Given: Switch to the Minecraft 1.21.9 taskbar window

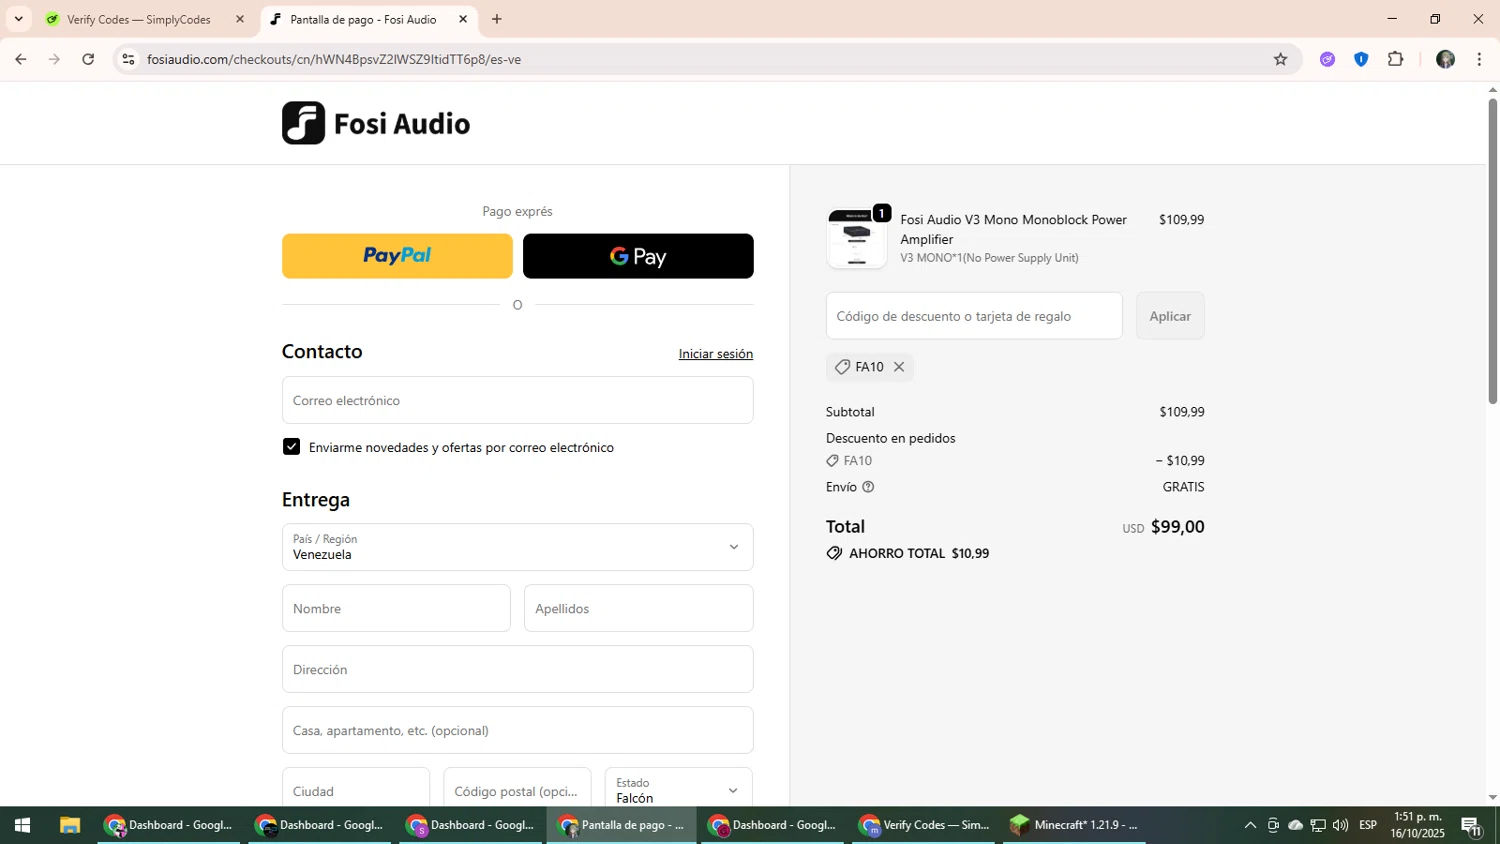Looking at the screenshot, I should 1074,825.
